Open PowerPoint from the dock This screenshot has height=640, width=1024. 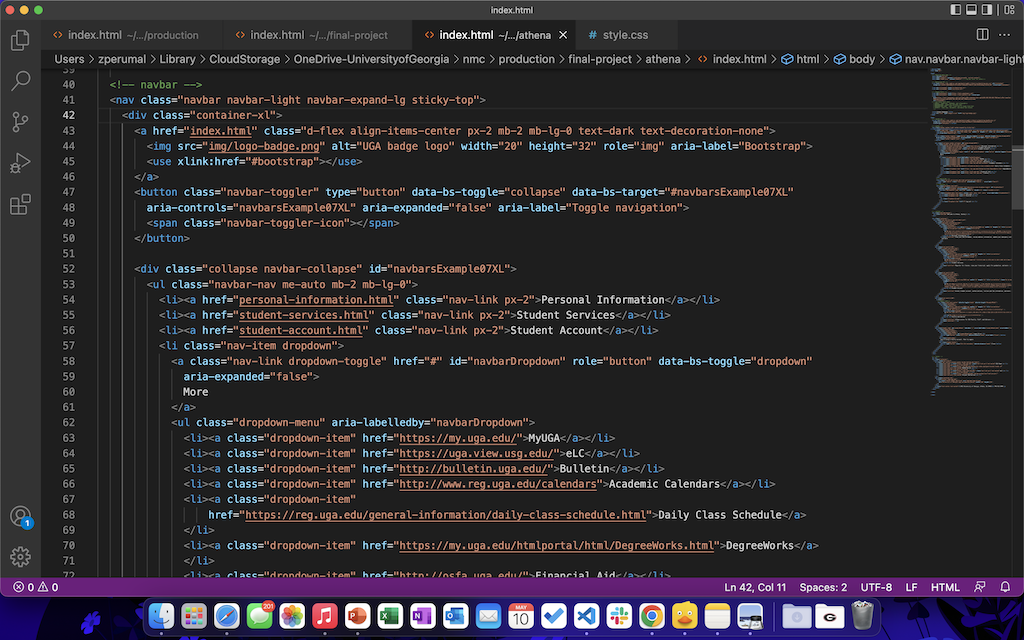coord(357,615)
